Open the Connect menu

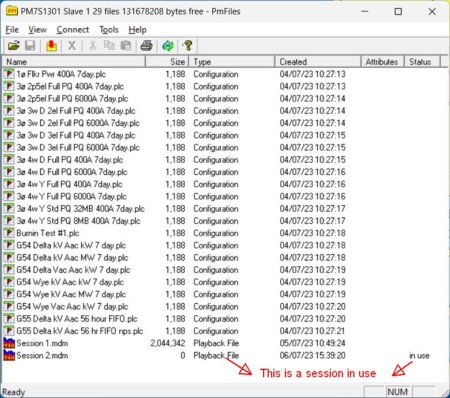point(73,30)
